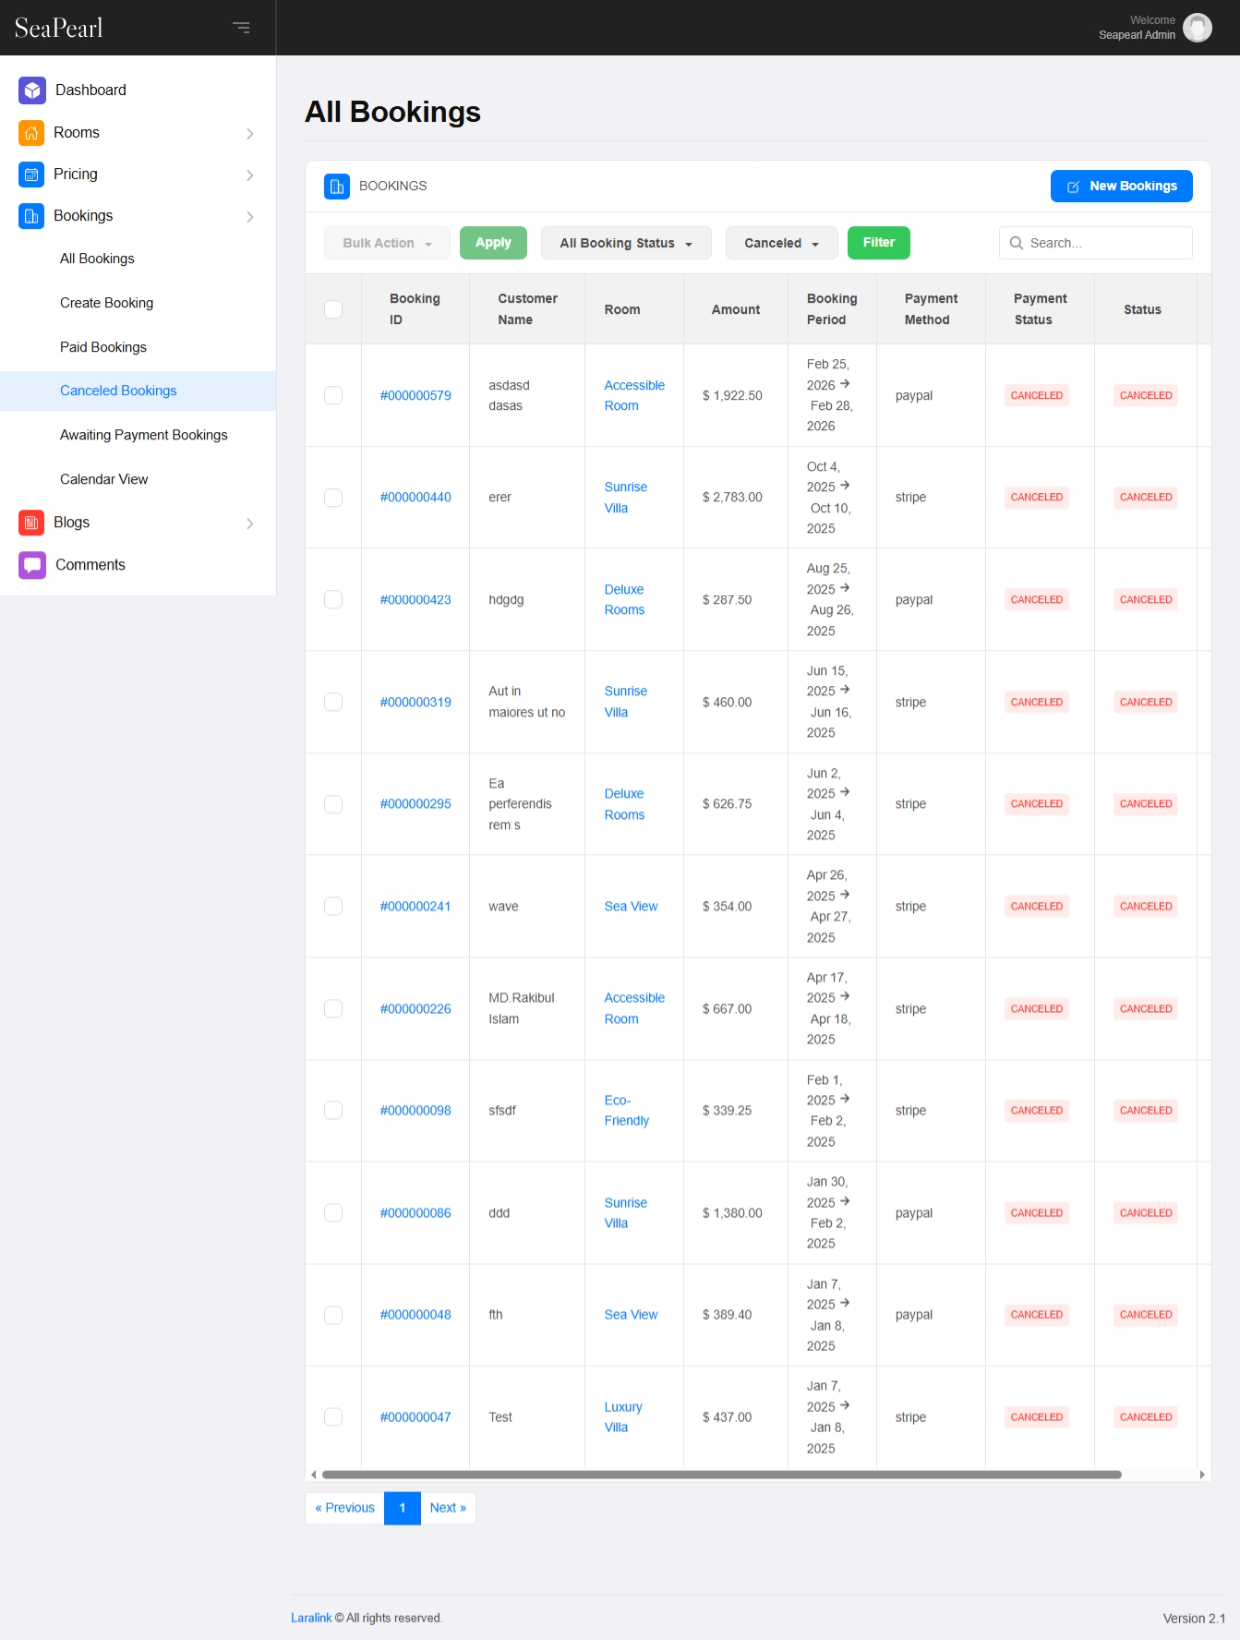Click the Pricing sidebar icon
The width and height of the screenshot is (1240, 1640).
point(31,174)
